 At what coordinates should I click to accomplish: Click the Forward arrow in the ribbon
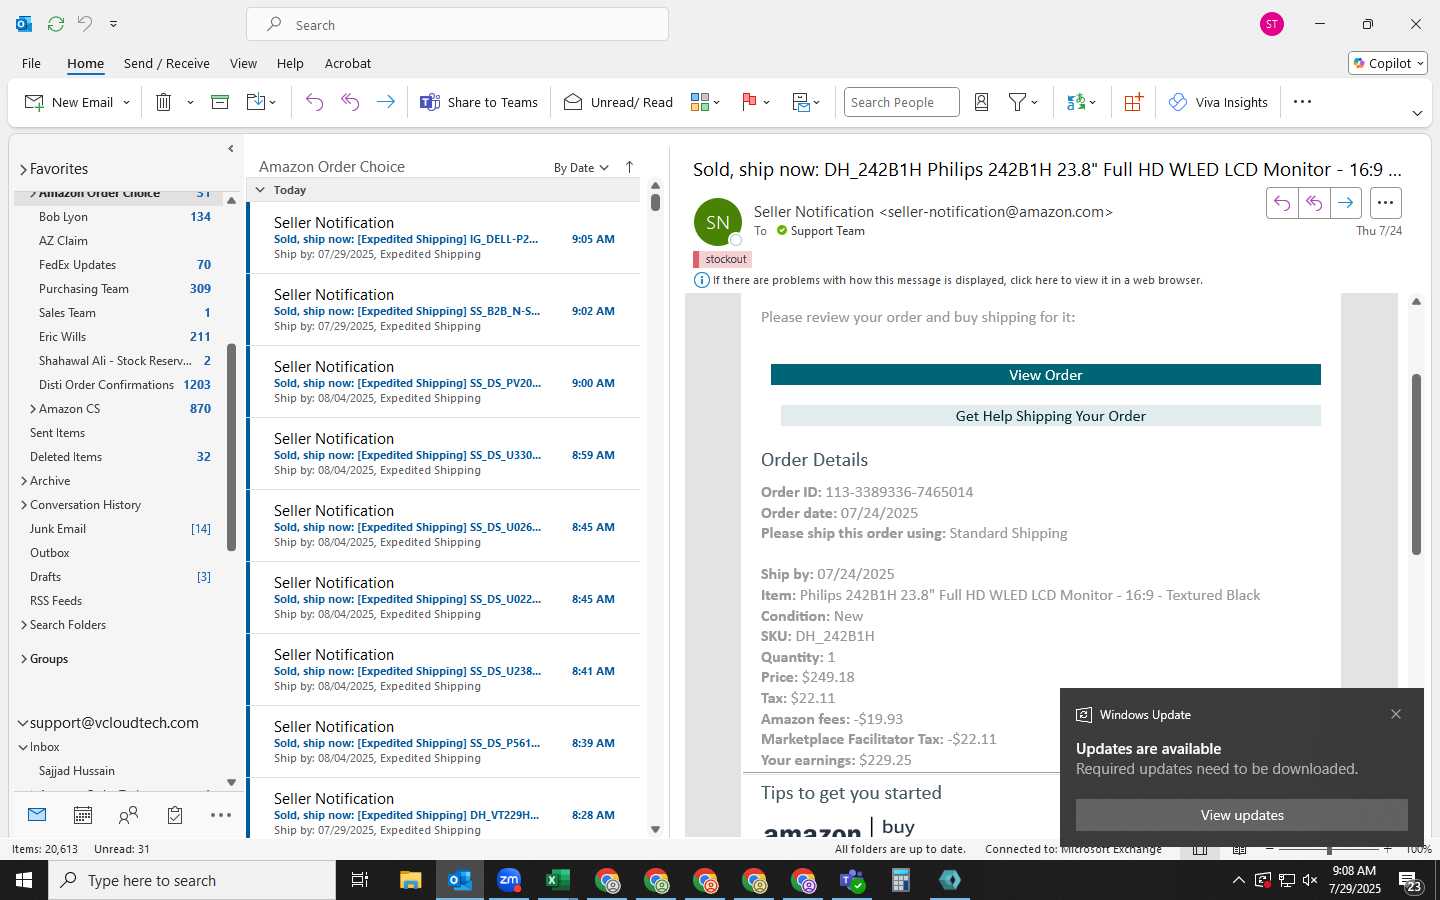(385, 102)
